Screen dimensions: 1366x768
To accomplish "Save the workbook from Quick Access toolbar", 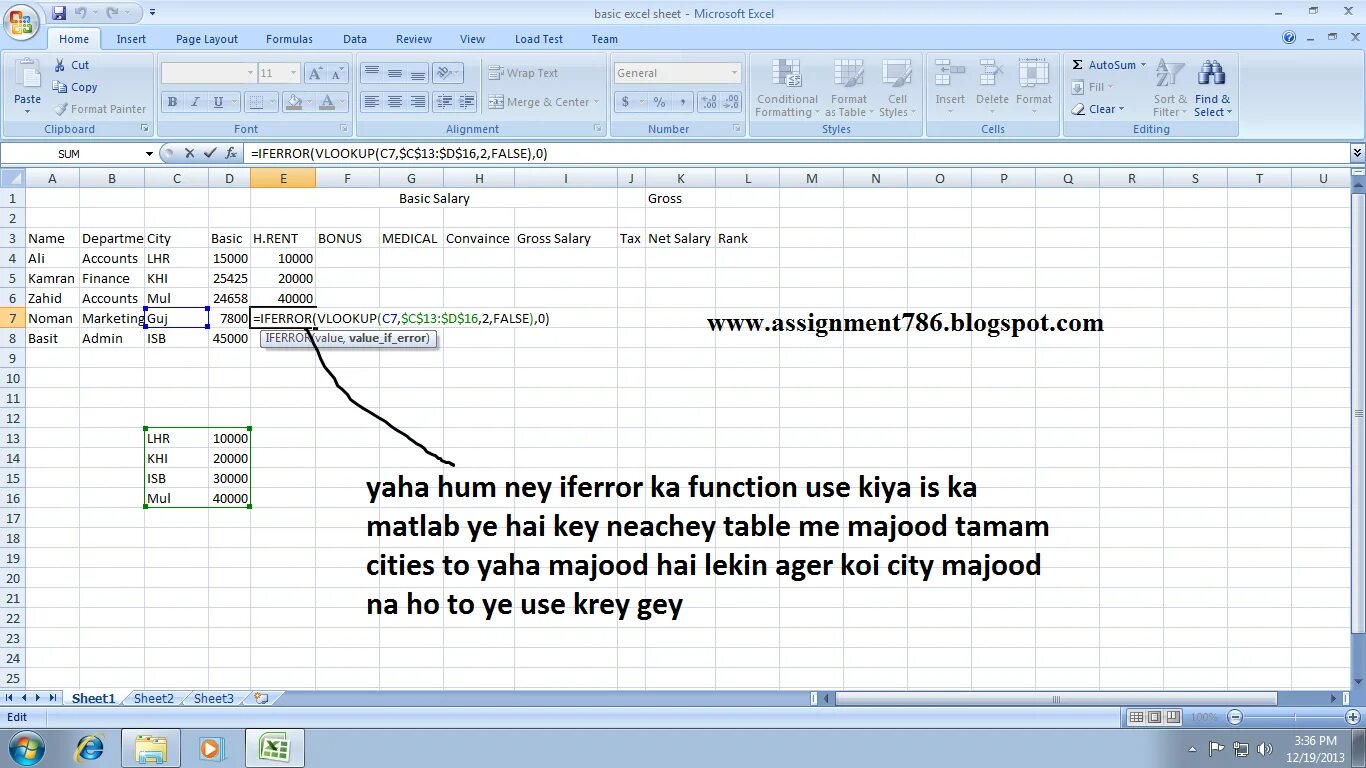I will 59,13.
